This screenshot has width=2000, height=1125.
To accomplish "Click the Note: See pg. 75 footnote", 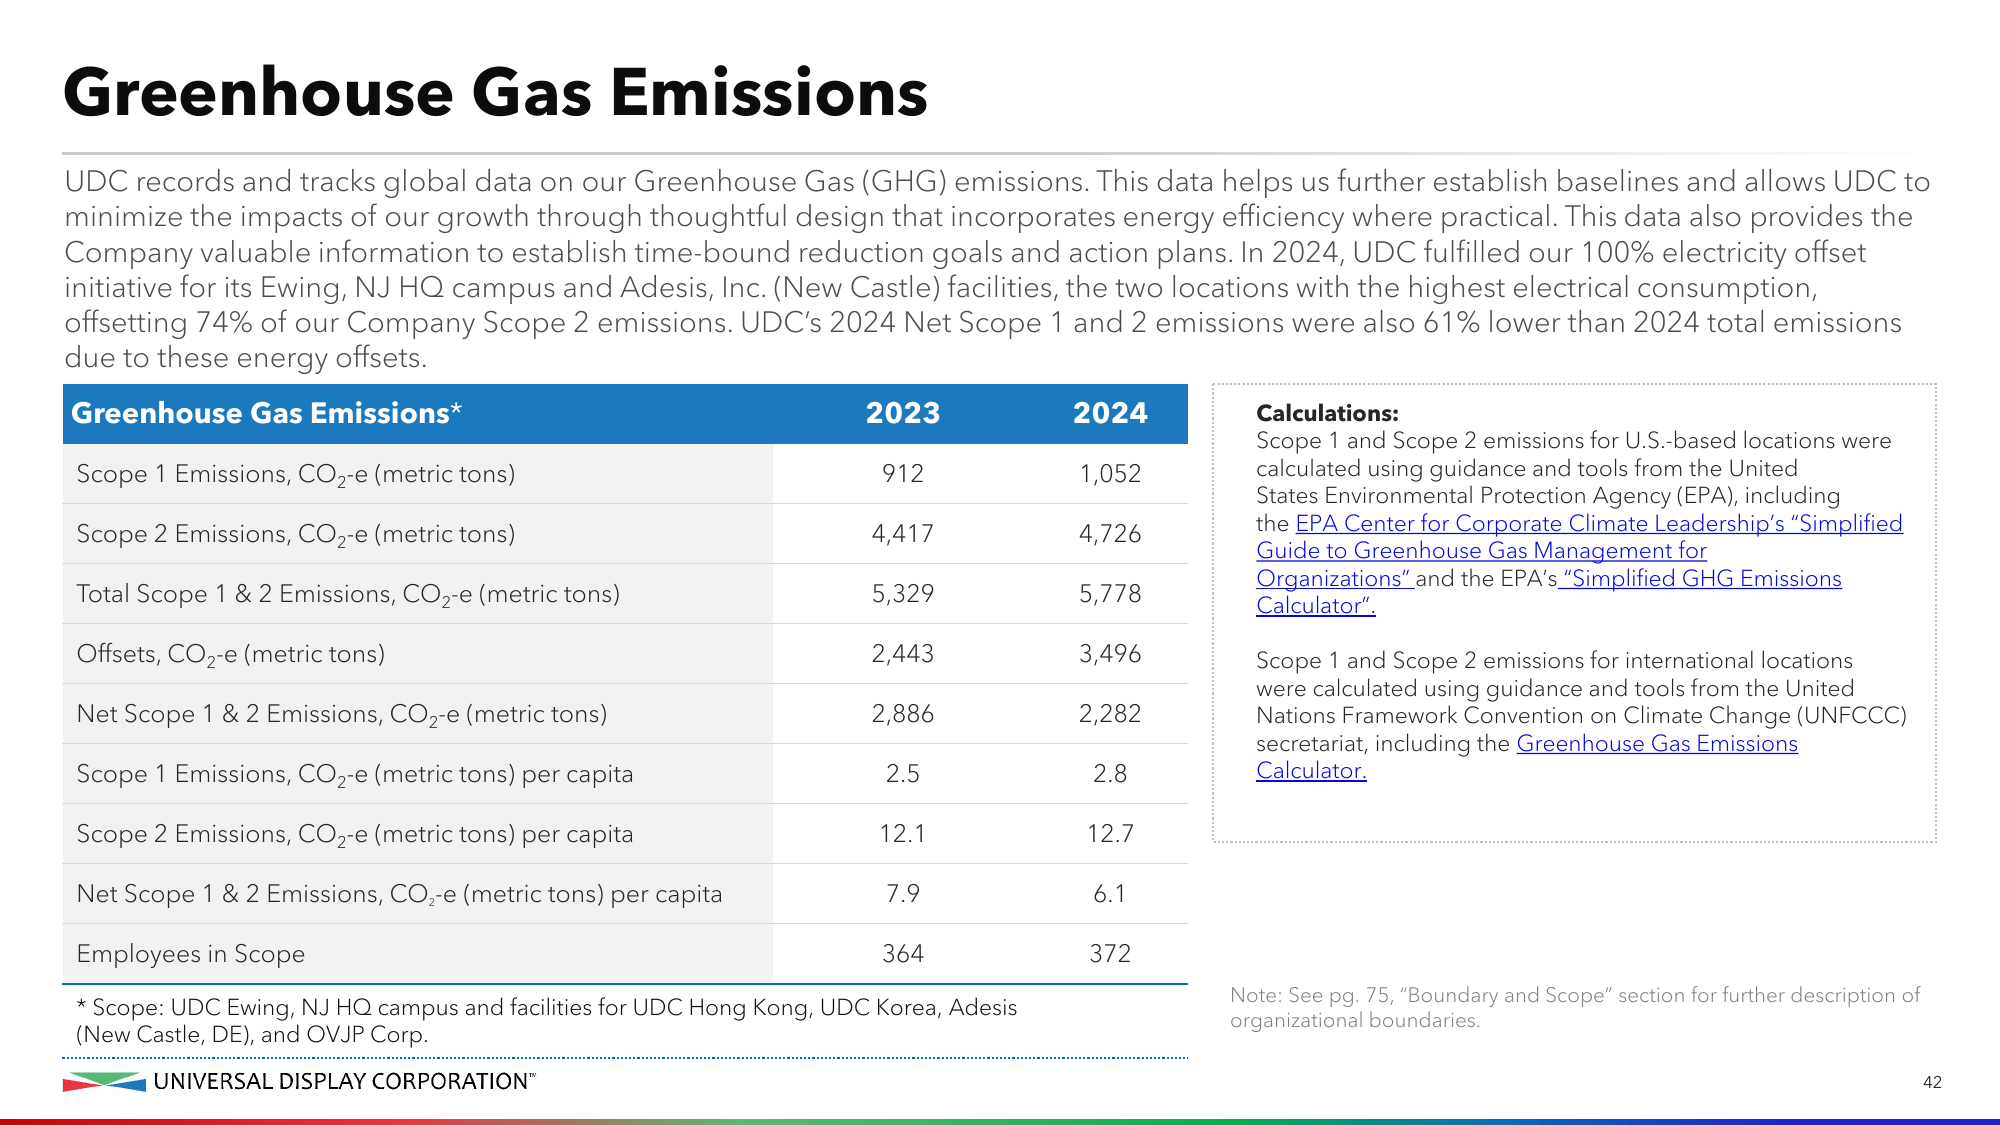I will tap(1575, 1007).
